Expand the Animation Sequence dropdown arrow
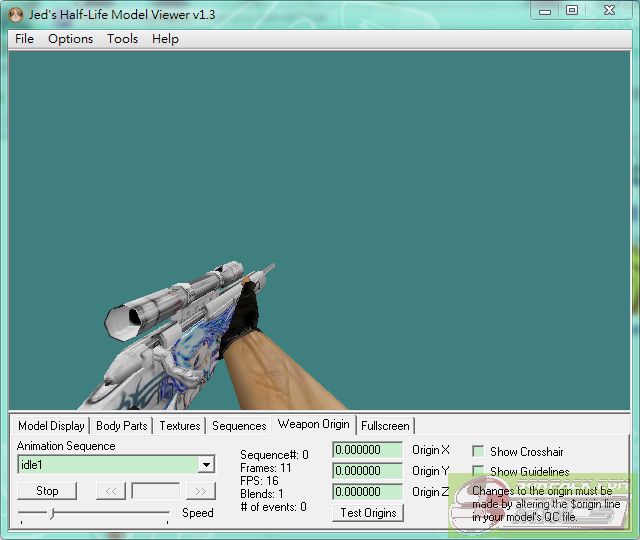 pos(206,465)
